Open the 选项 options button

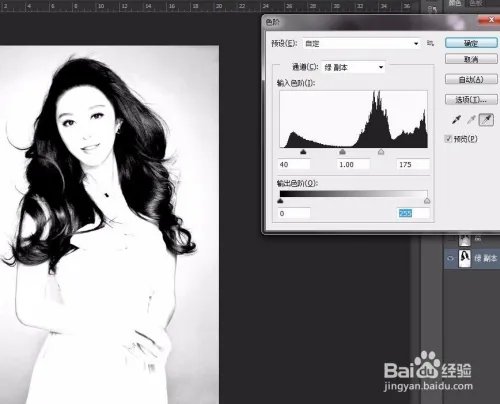[471, 99]
